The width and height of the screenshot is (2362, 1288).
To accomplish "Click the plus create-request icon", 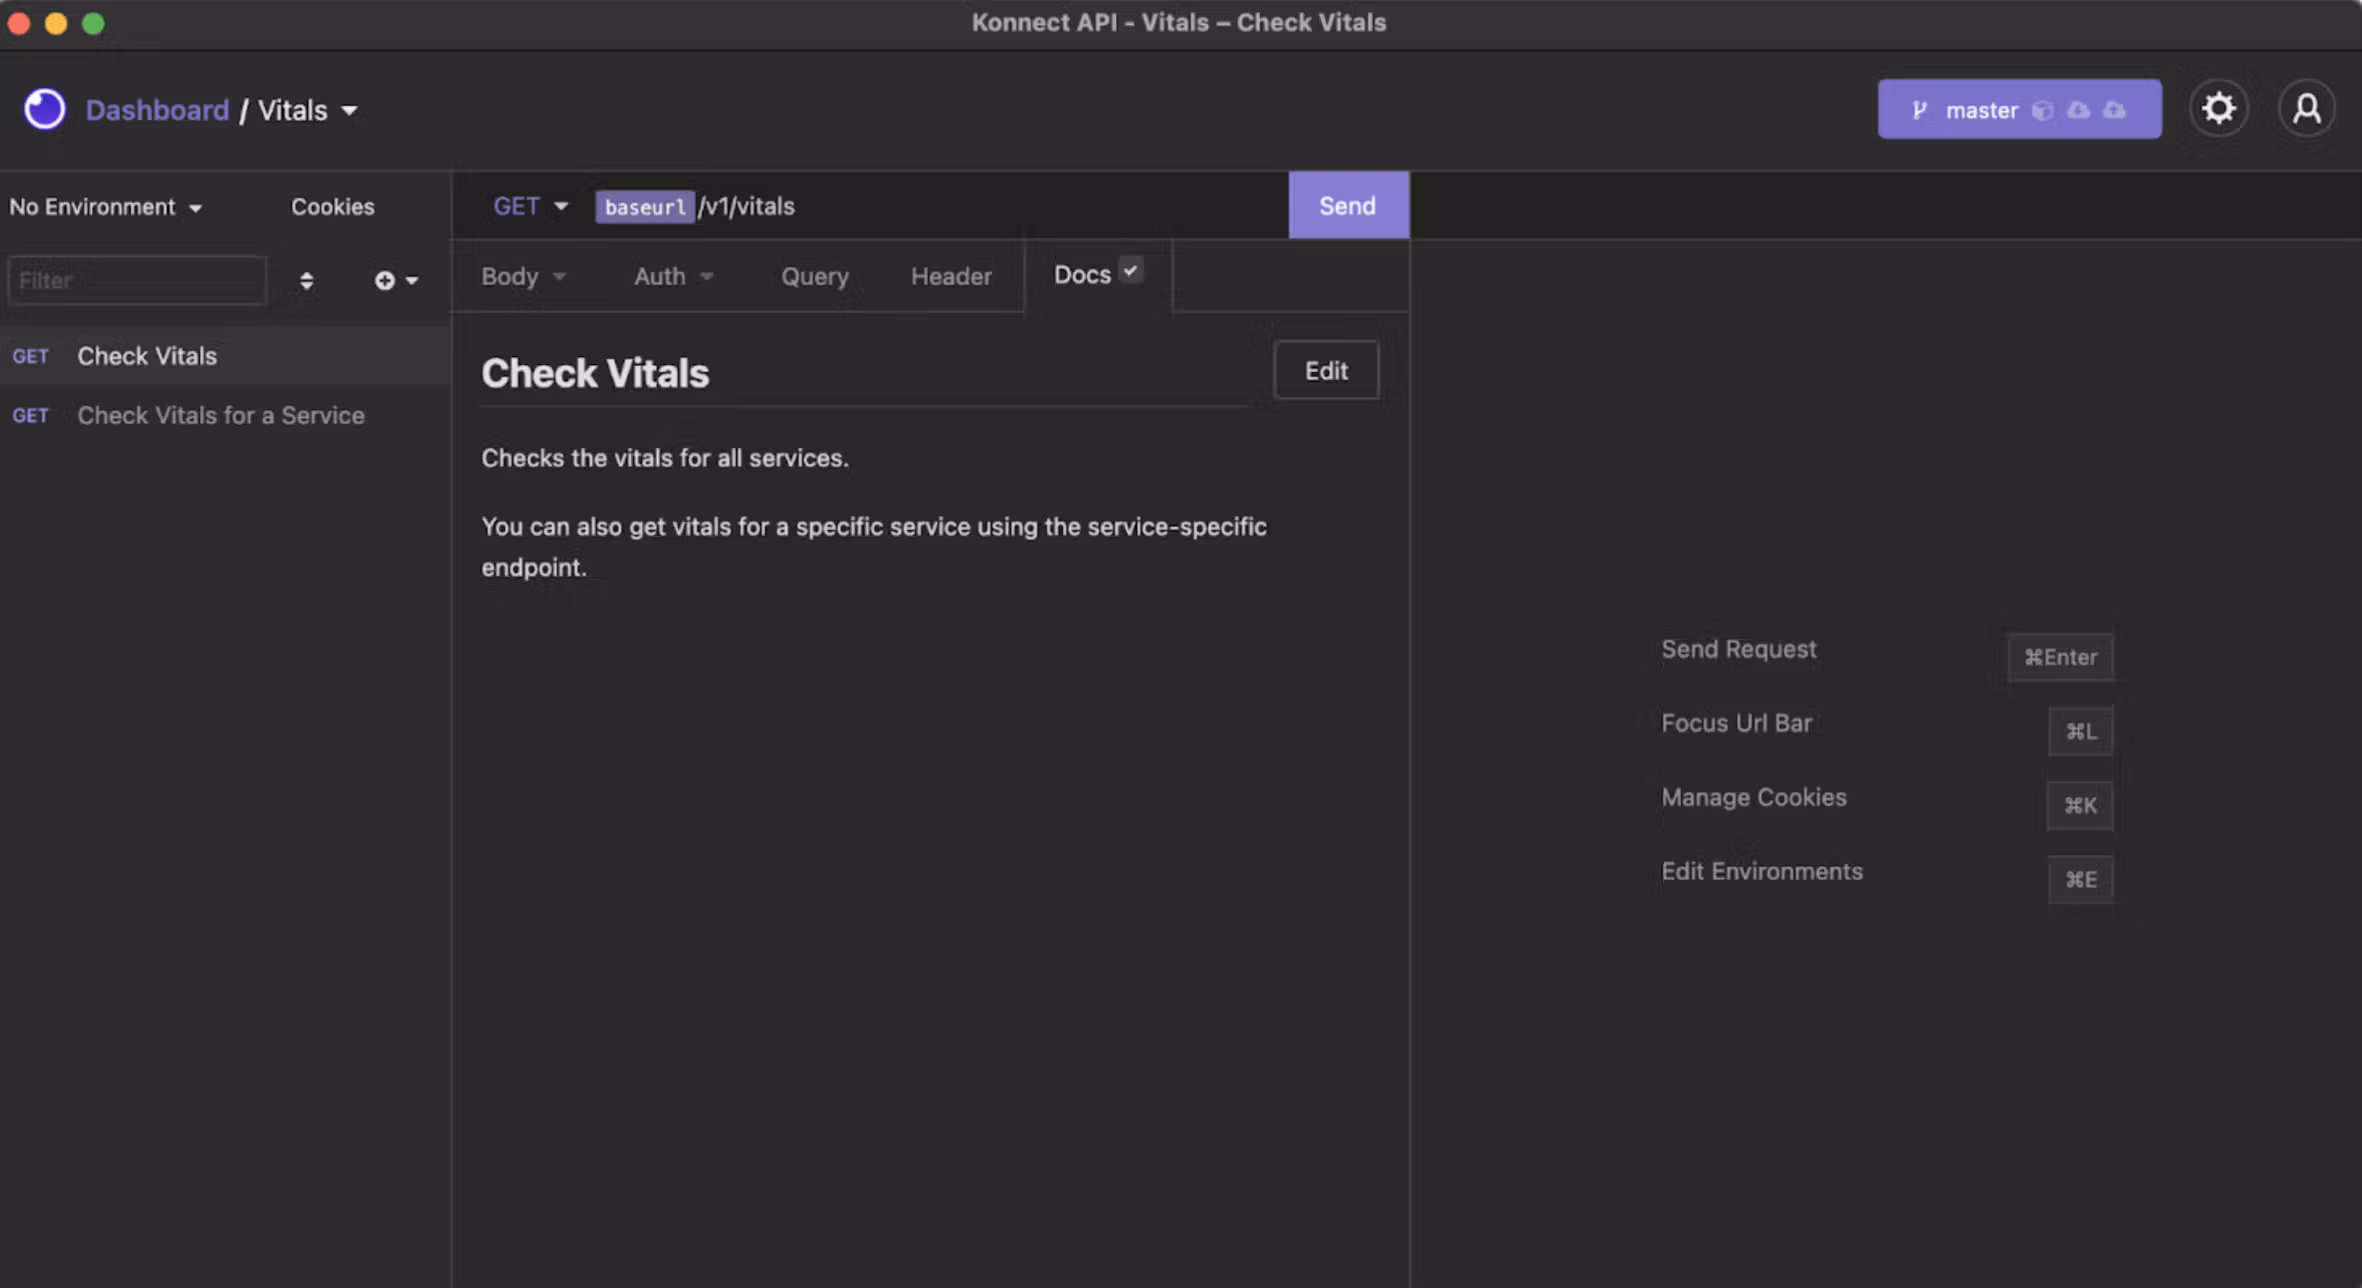I will [x=385, y=281].
